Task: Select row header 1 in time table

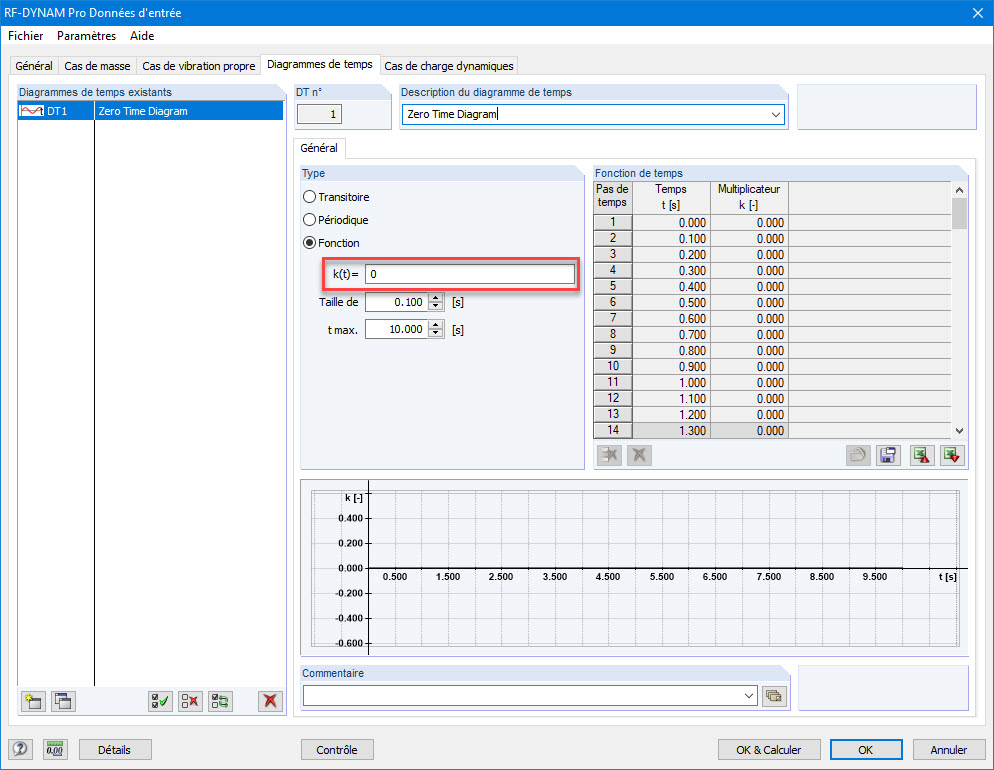Action: click(x=613, y=222)
